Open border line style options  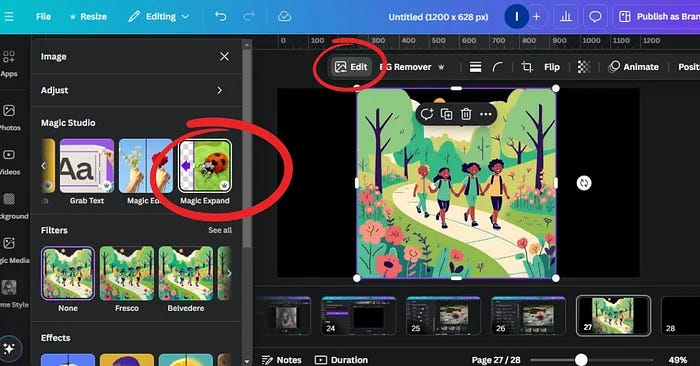(x=475, y=67)
